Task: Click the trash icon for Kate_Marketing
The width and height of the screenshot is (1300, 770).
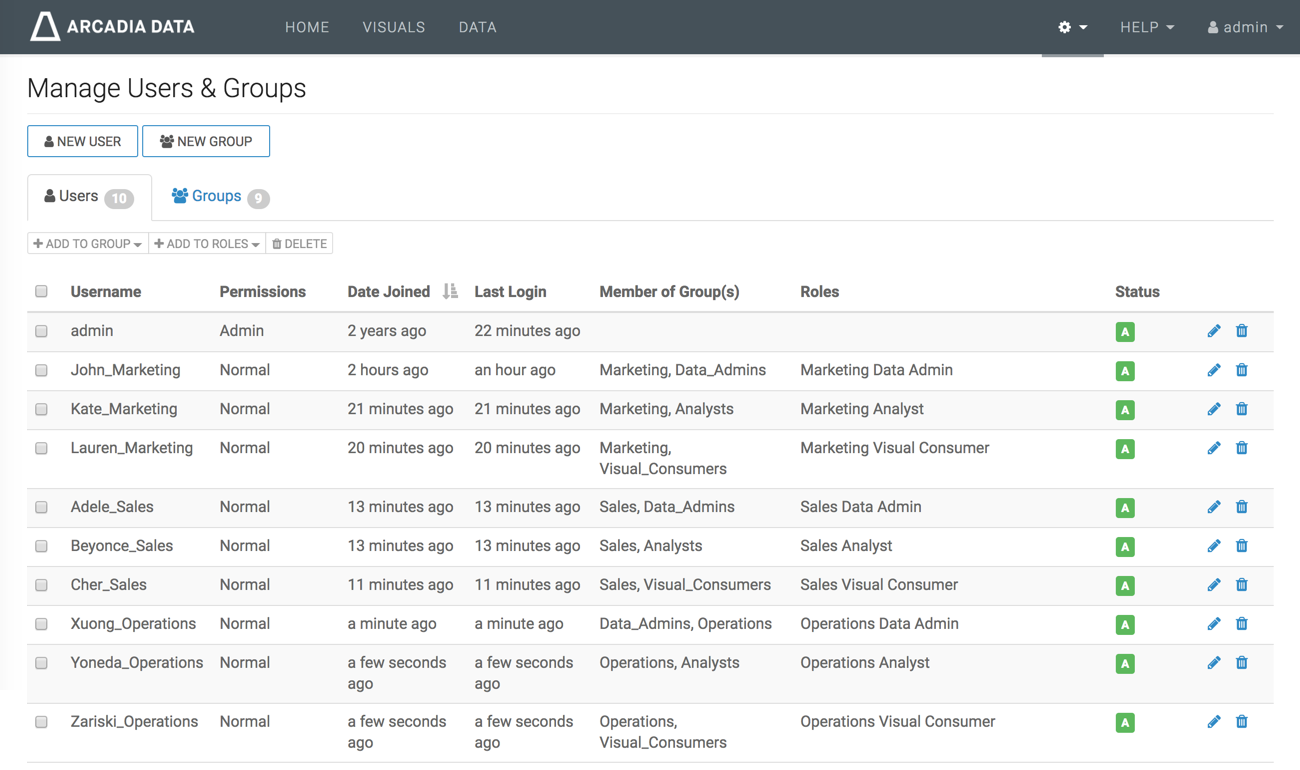Action: [x=1241, y=409]
